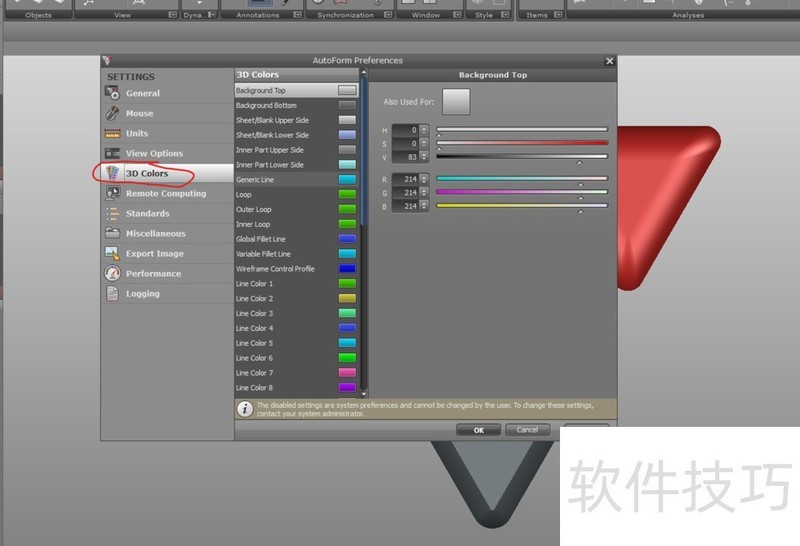The height and width of the screenshot is (546, 800).
Task: Switch to Units settings page
Action: pyautogui.click(x=167, y=133)
